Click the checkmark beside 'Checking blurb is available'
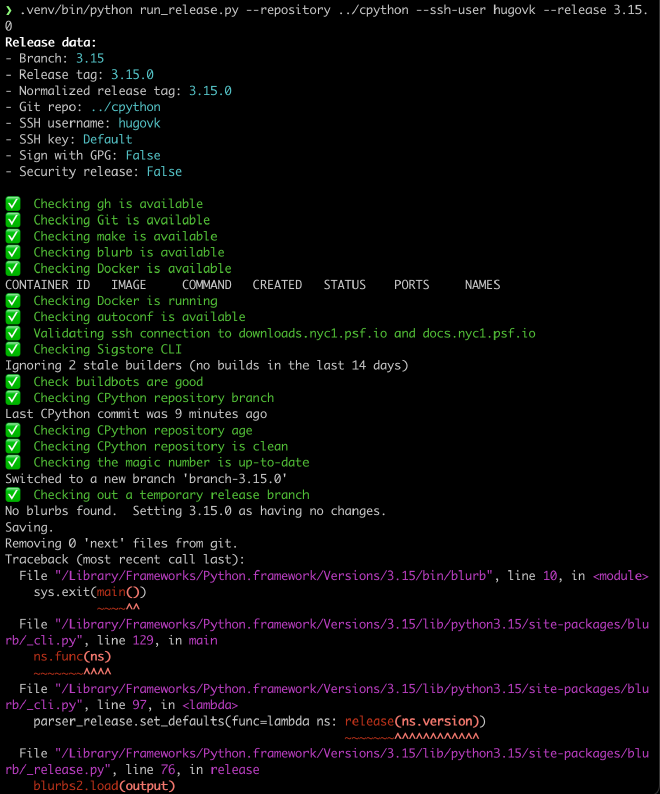 tap(13, 252)
